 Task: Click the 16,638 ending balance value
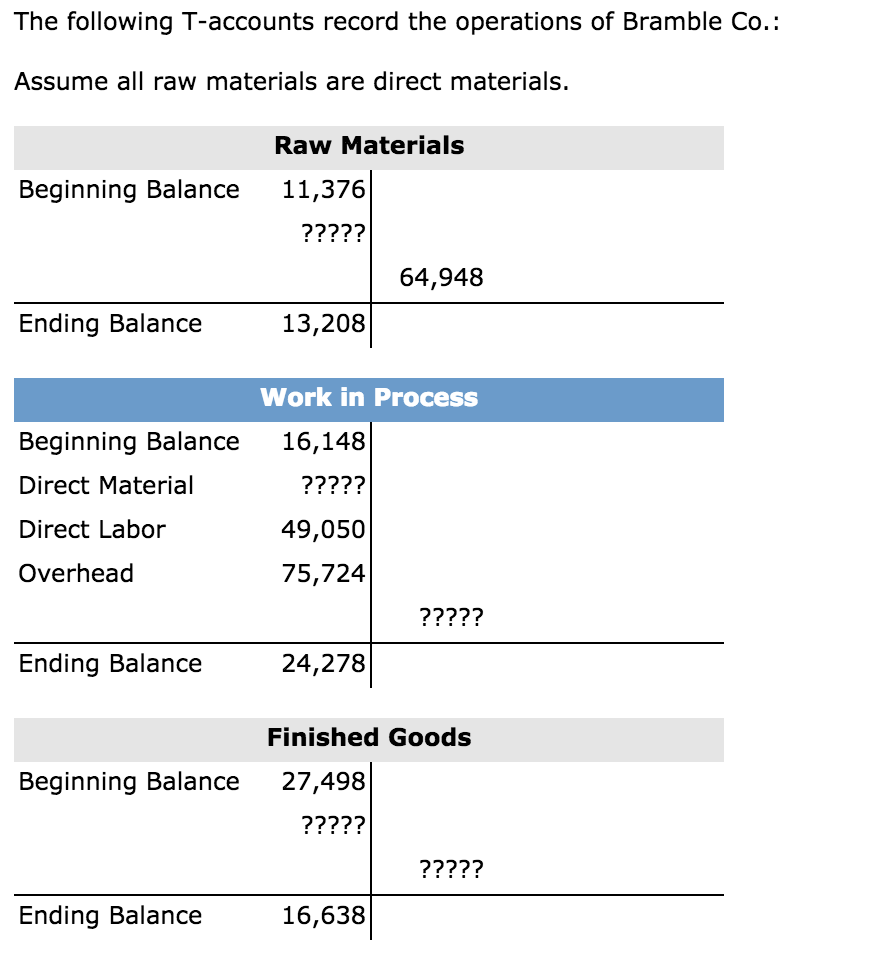pos(325,916)
